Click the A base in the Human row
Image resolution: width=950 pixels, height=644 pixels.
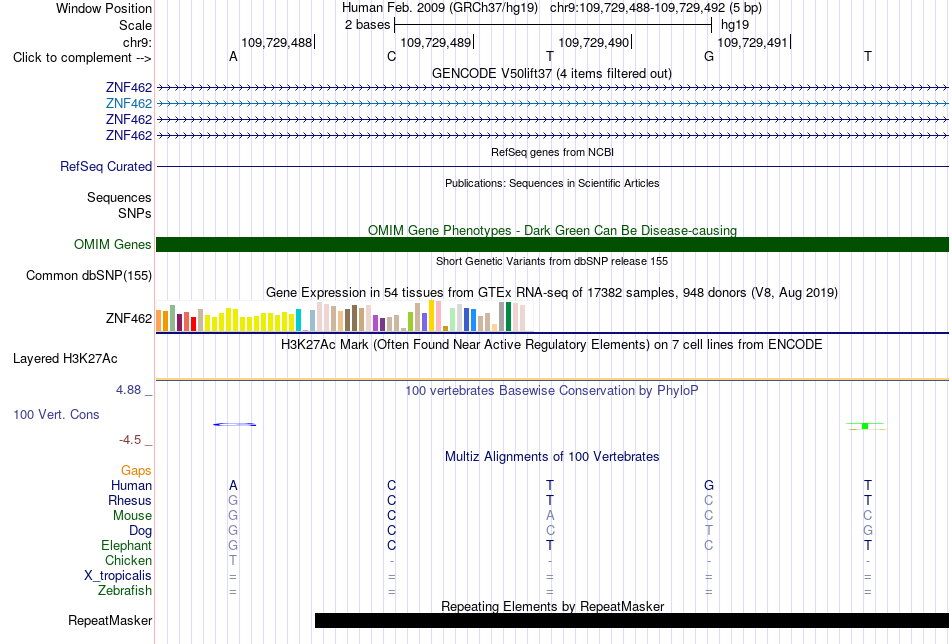(233, 486)
